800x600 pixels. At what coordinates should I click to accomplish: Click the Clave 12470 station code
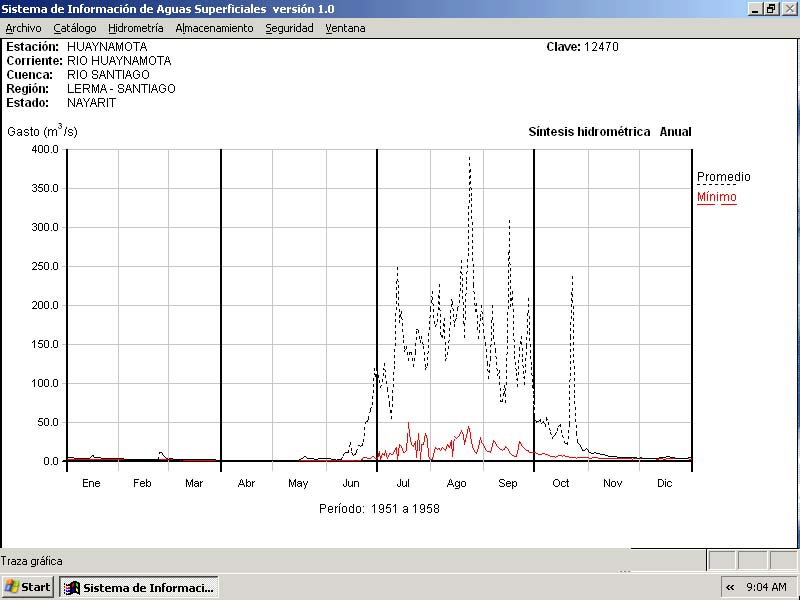coord(582,47)
